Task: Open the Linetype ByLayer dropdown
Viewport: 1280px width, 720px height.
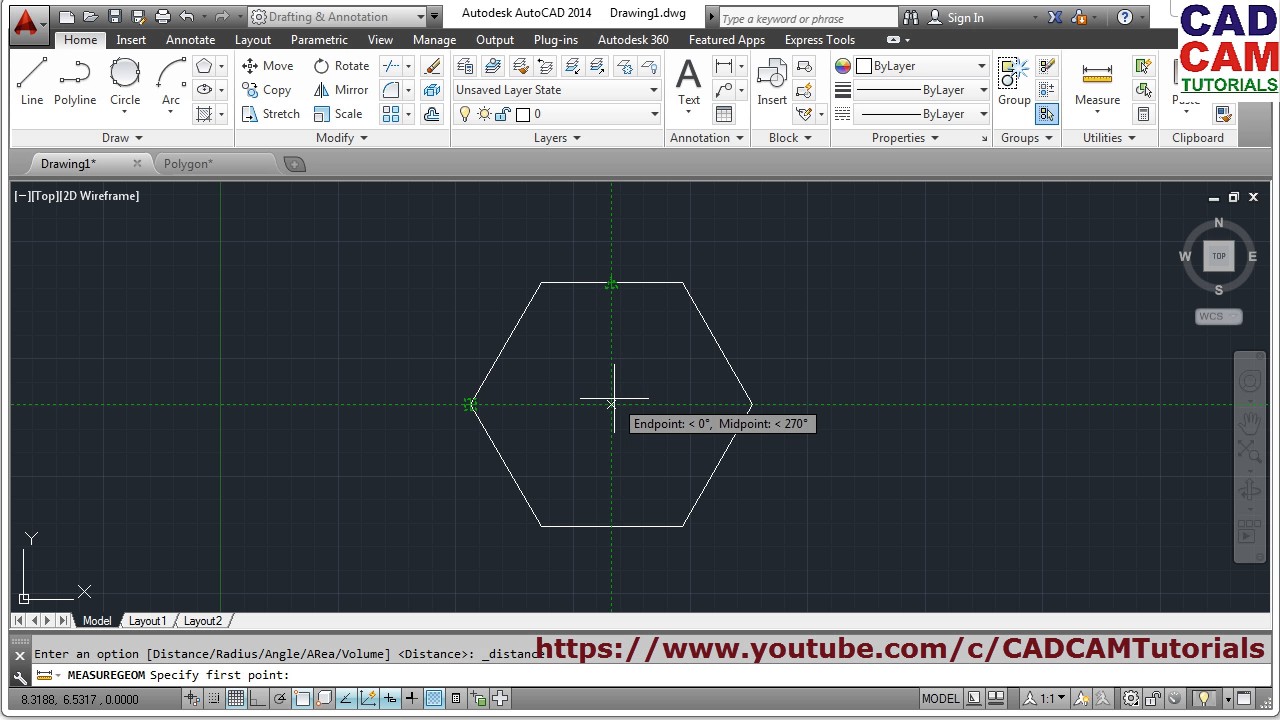Action: 924,114
